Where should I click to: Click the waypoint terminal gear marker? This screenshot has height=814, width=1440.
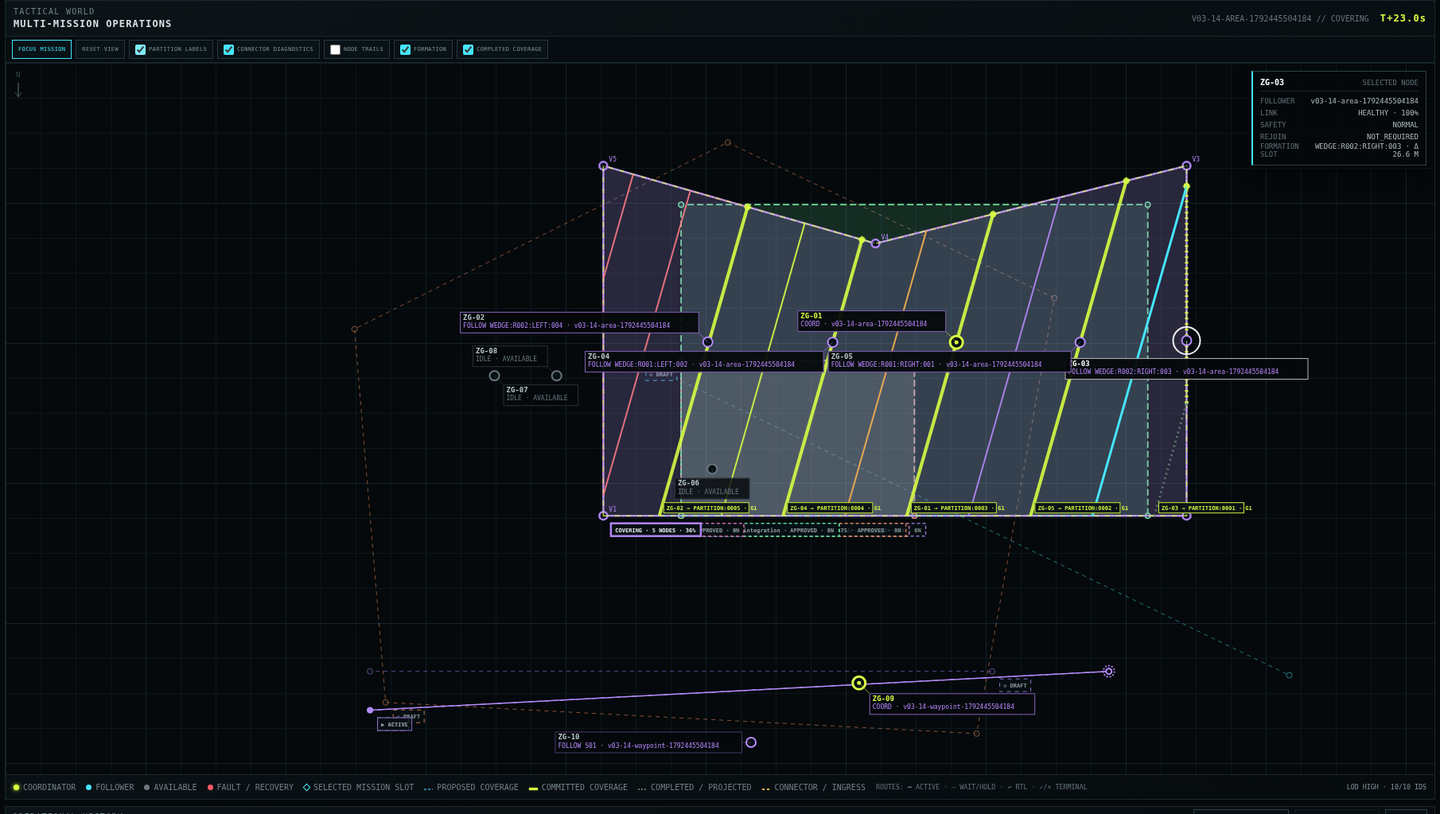click(x=1108, y=672)
